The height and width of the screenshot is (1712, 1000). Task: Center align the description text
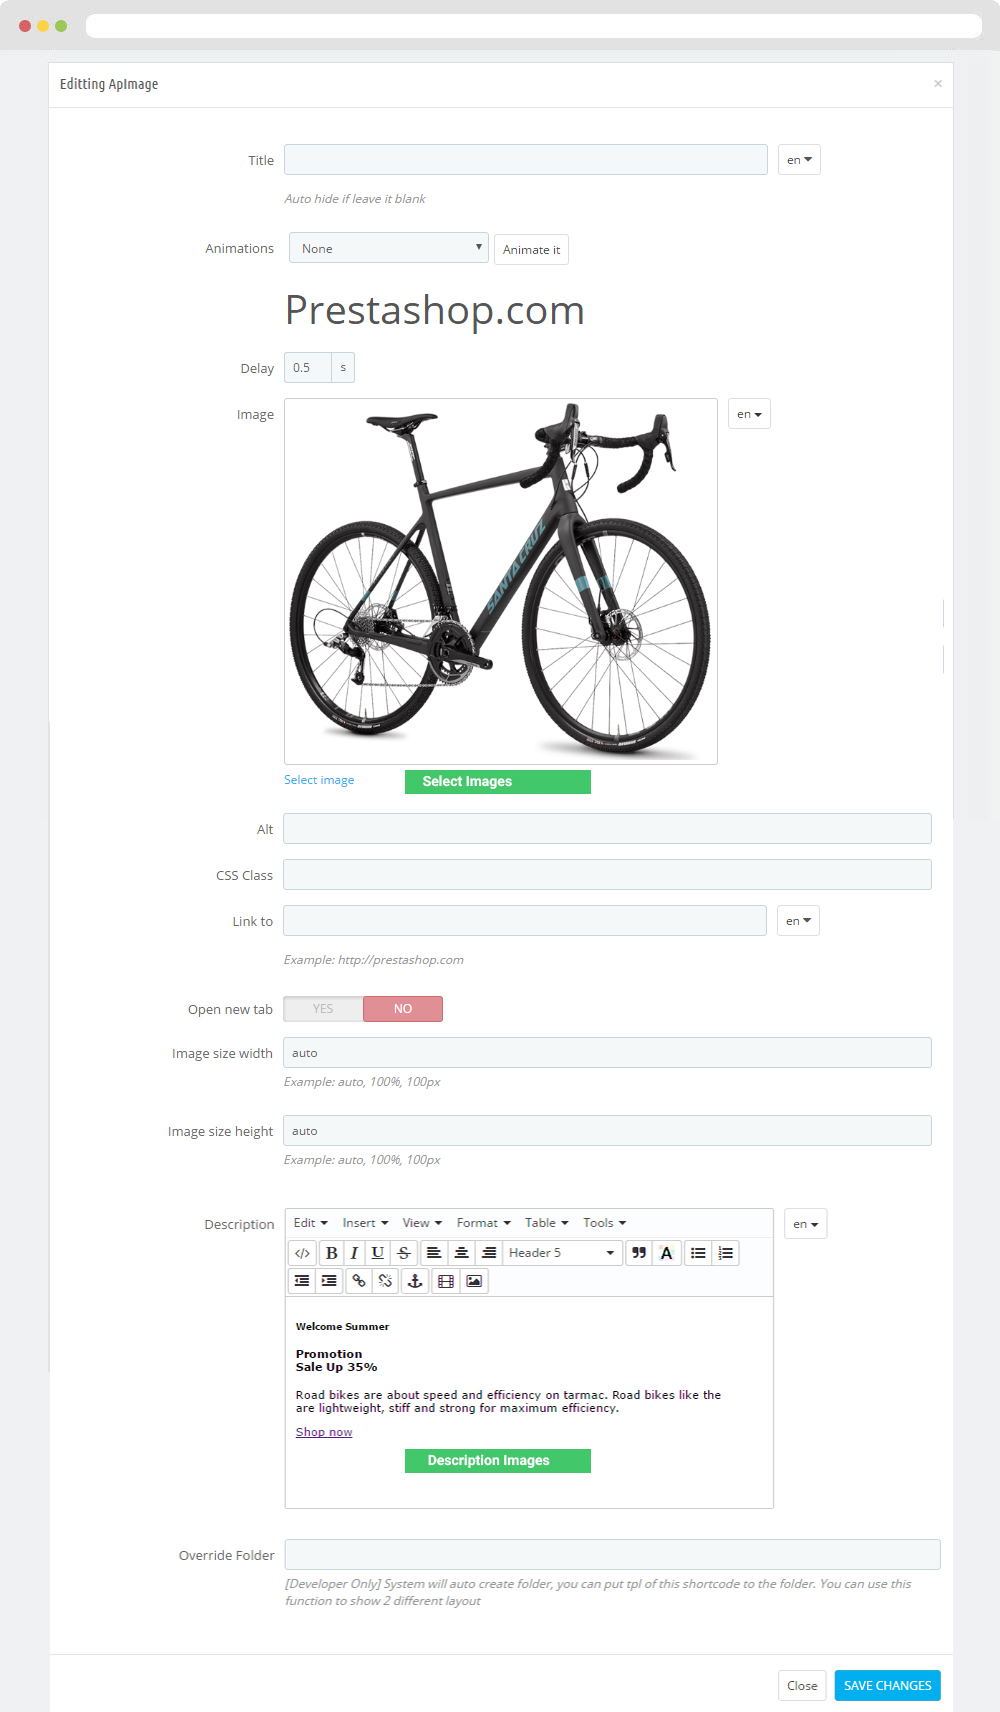[x=461, y=1253]
